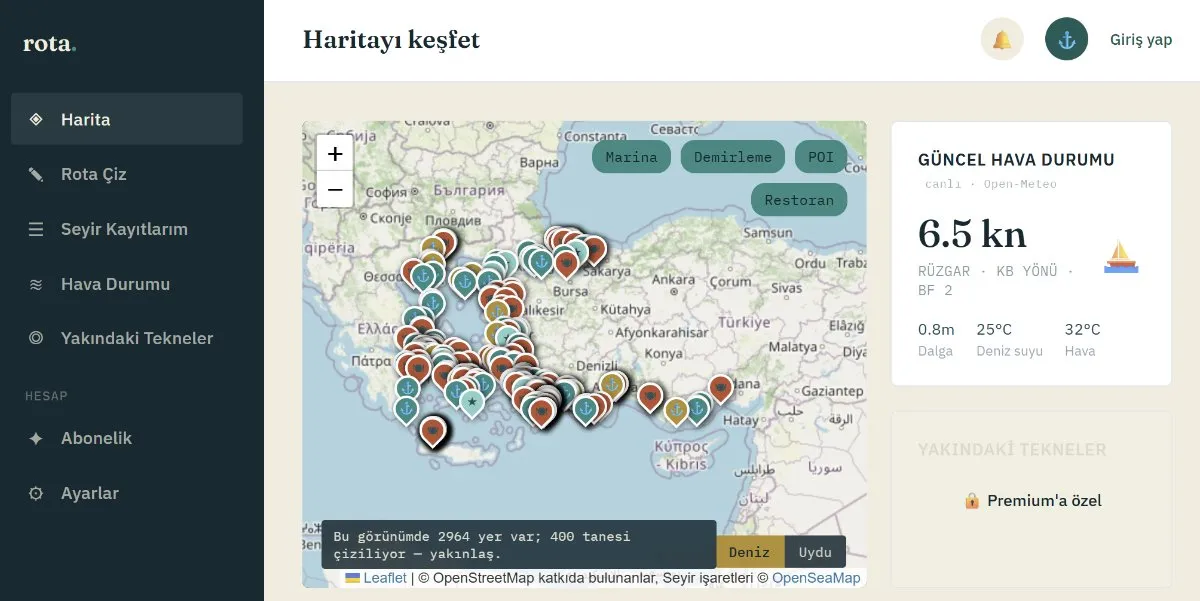Click the yellow anchor marker above Cyprus
This screenshot has width=1200, height=601.
(676, 409)
